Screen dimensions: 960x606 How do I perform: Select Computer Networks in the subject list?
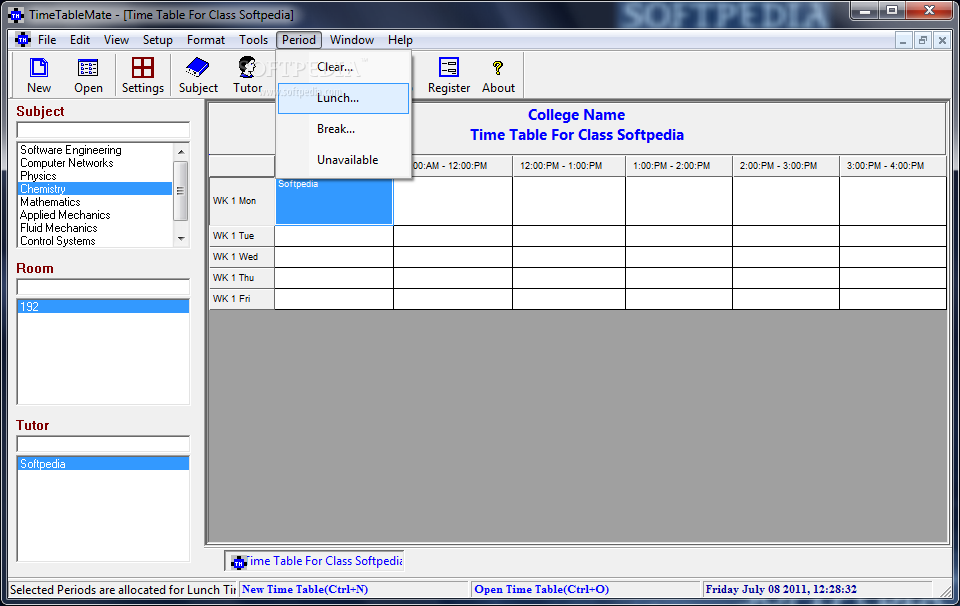tap(96, 163)
